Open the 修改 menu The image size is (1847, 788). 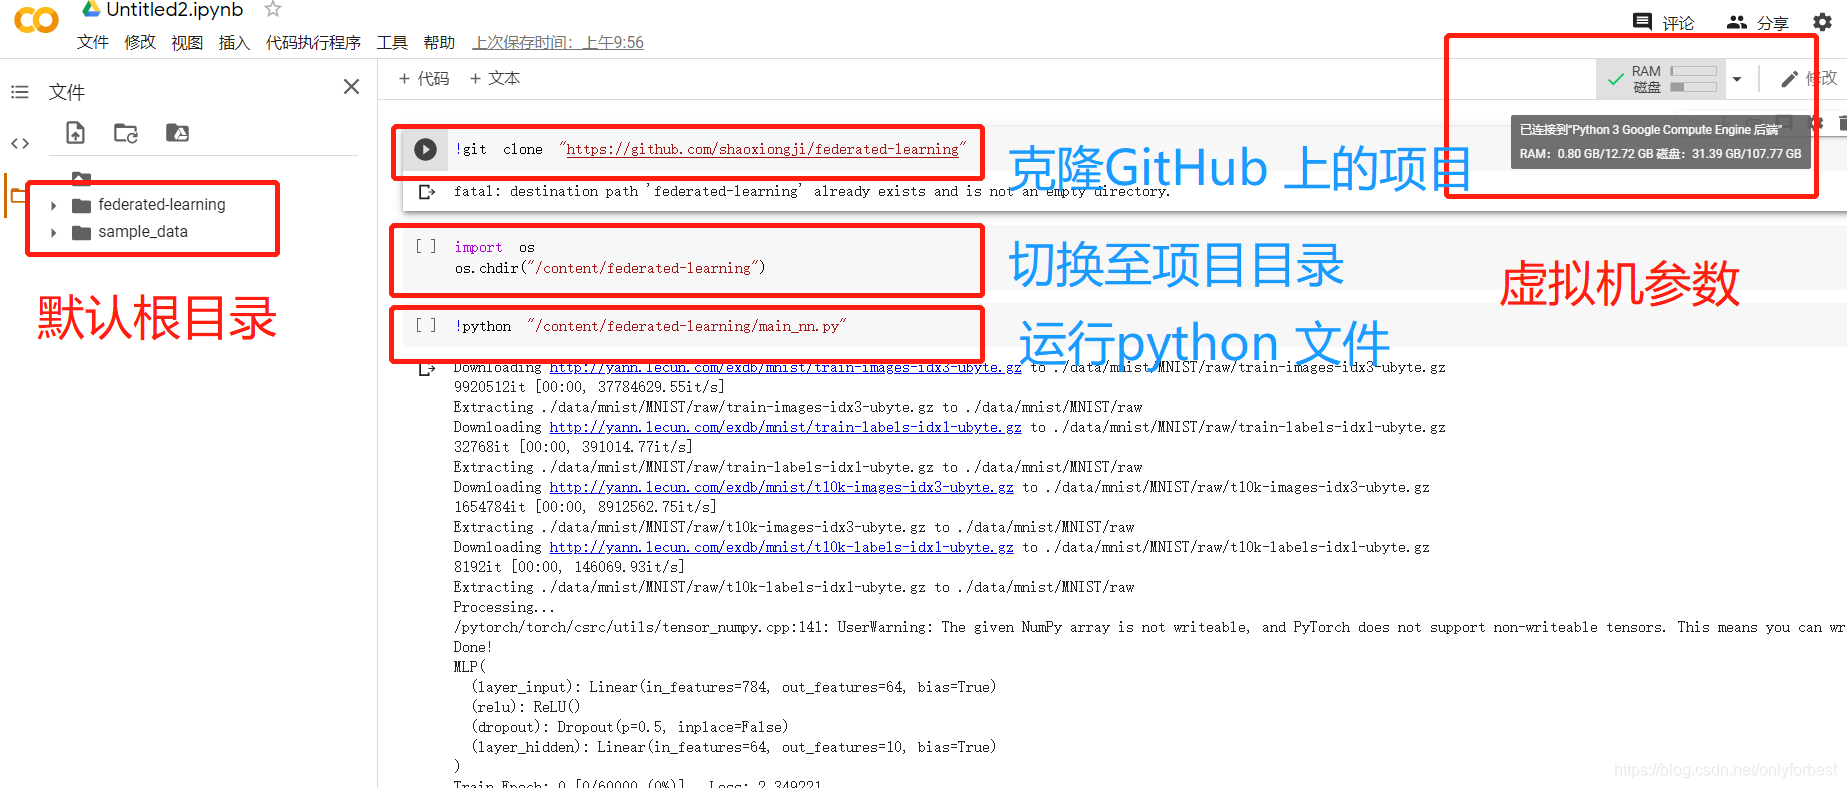(140, 42)
